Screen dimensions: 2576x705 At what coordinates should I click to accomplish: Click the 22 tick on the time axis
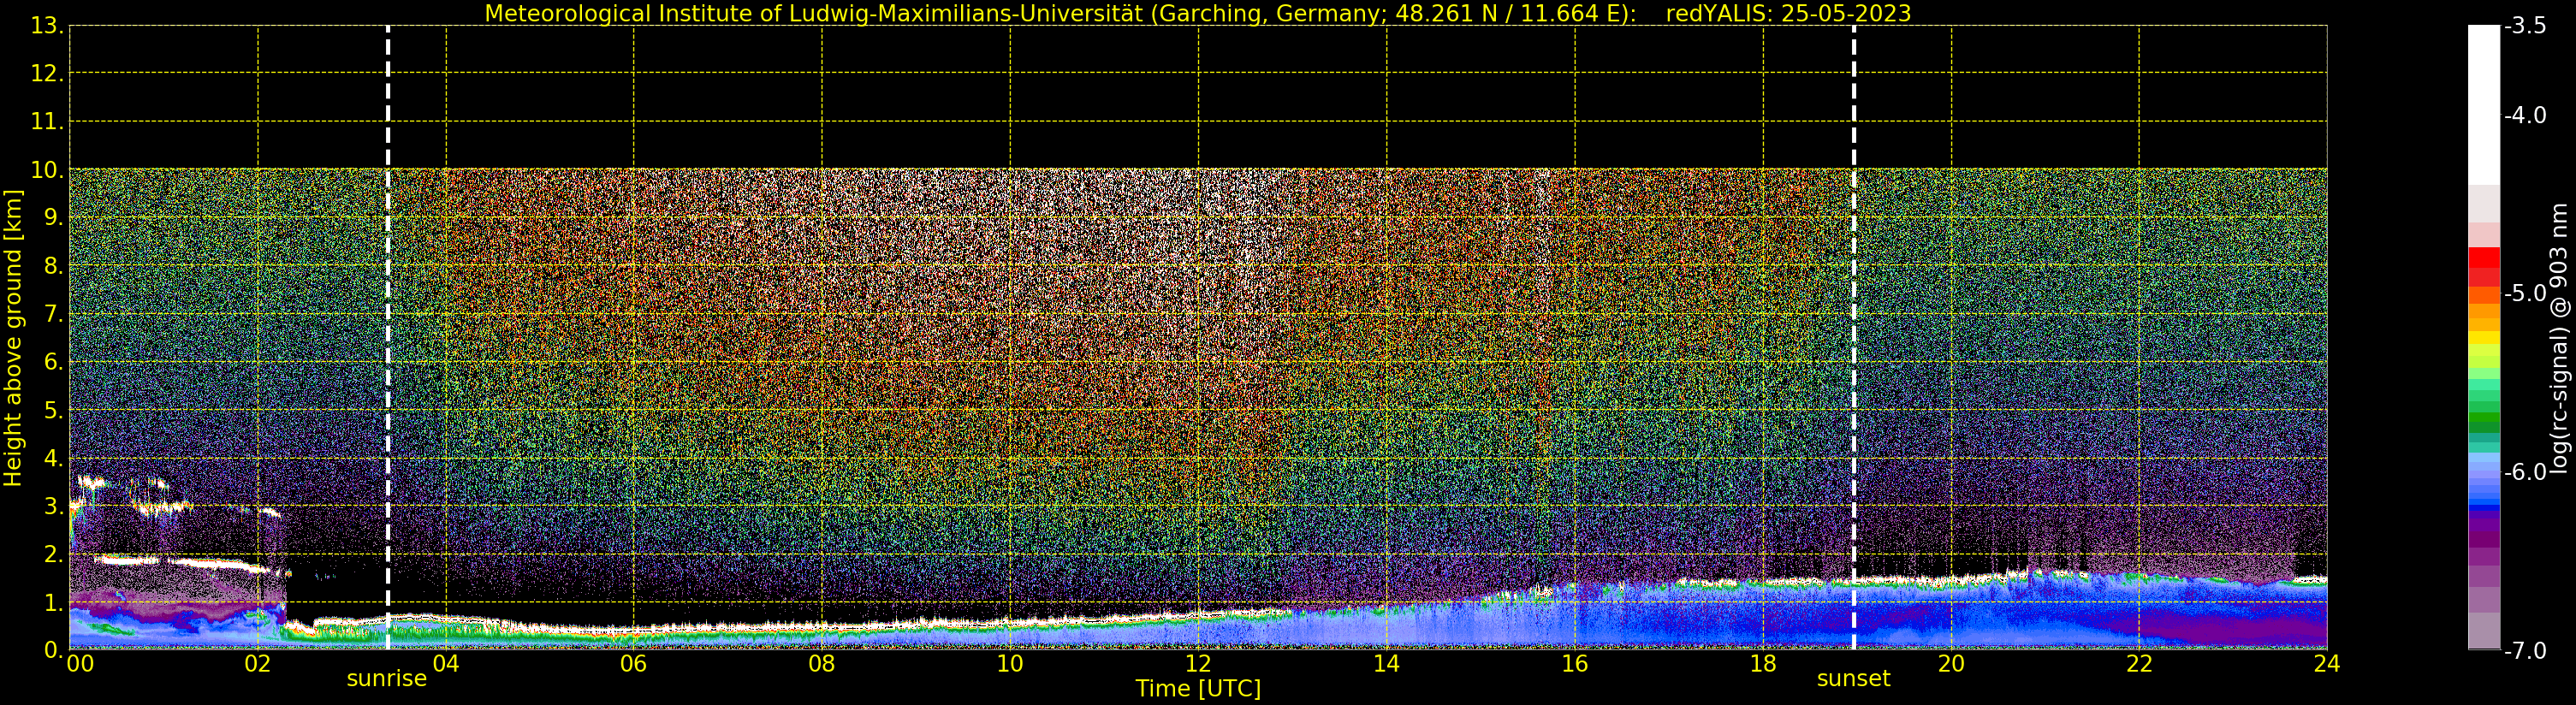click(x=2139, y=664)
